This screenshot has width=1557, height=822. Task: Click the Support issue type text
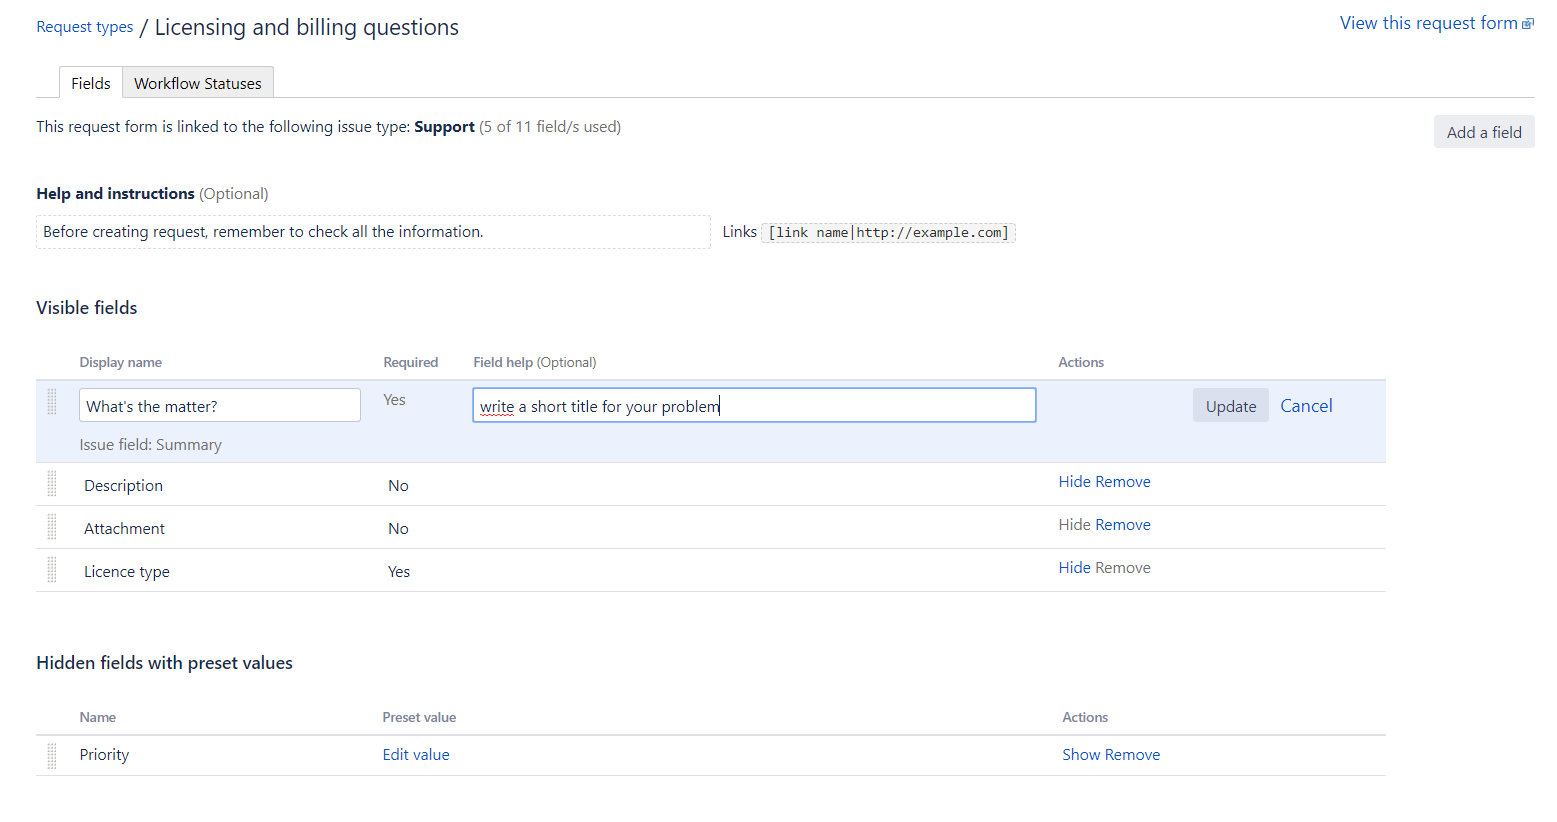pyautogui.click(x=444, y=127)
